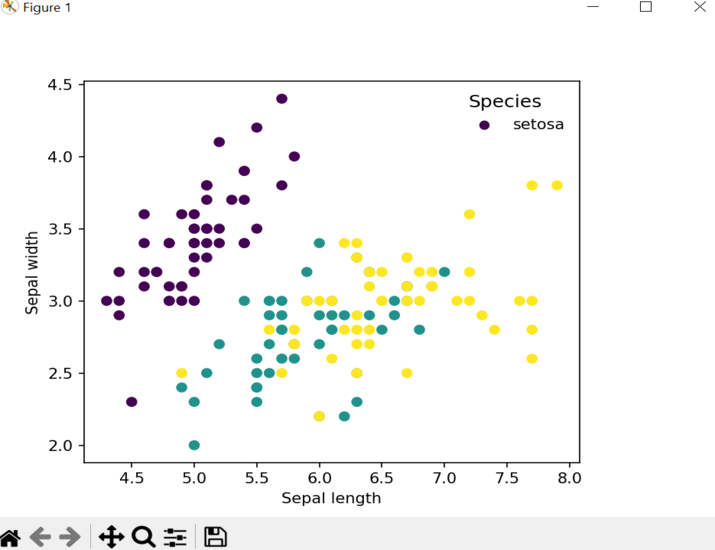Click the Figure 1 window icon
Image resolution: width=715 pixels, height=550 pixels.
(x=10, y=7)
